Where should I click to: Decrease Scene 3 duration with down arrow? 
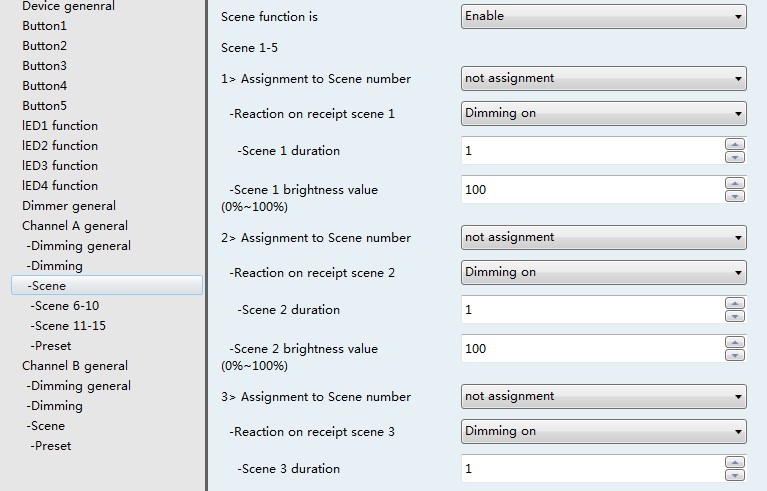[735, 475]
